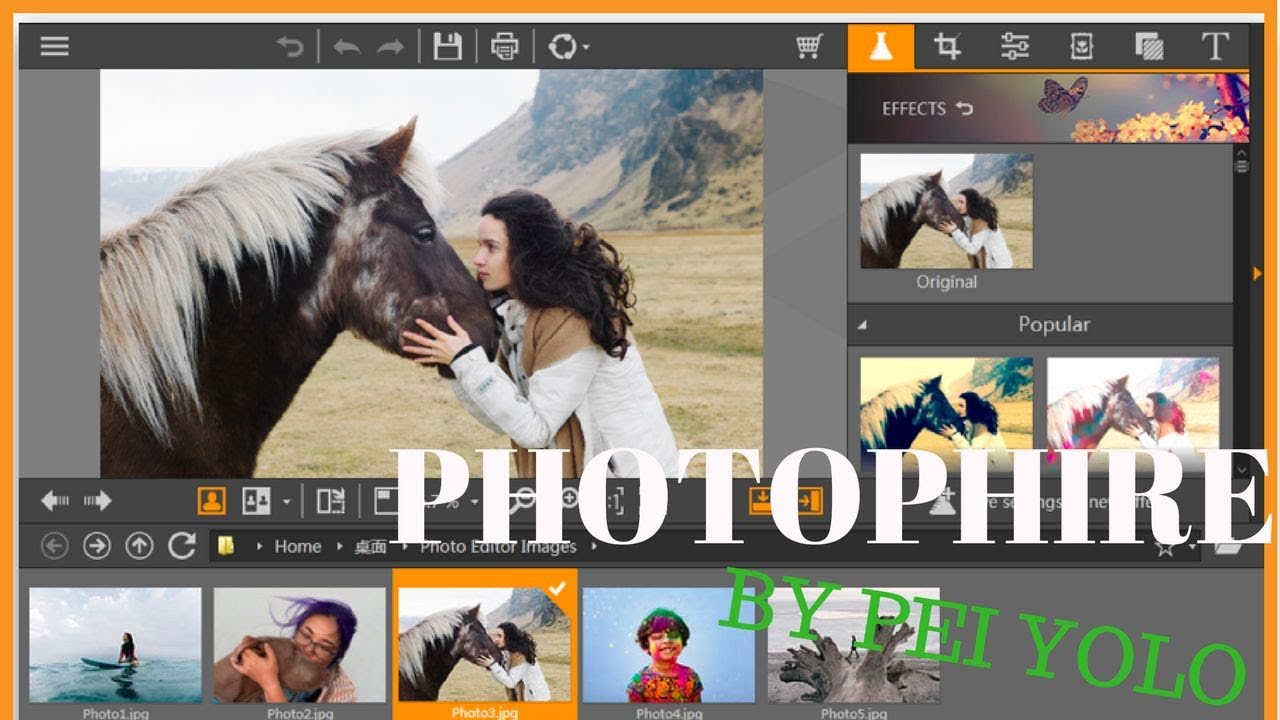Click the back arrow beside EFFECTS

pyautogui.click(x=964, y=108)
